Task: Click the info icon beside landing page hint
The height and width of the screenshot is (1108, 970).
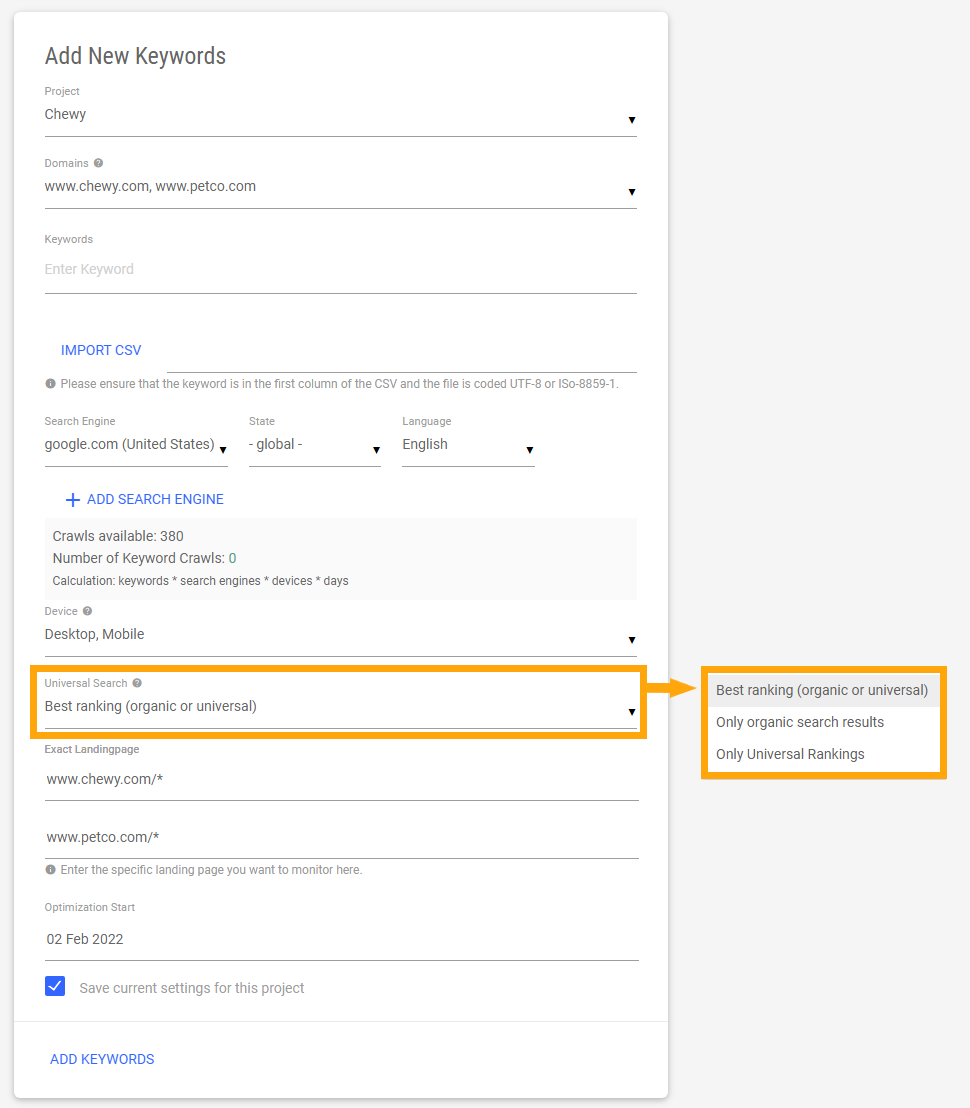Action: [50, 870]
